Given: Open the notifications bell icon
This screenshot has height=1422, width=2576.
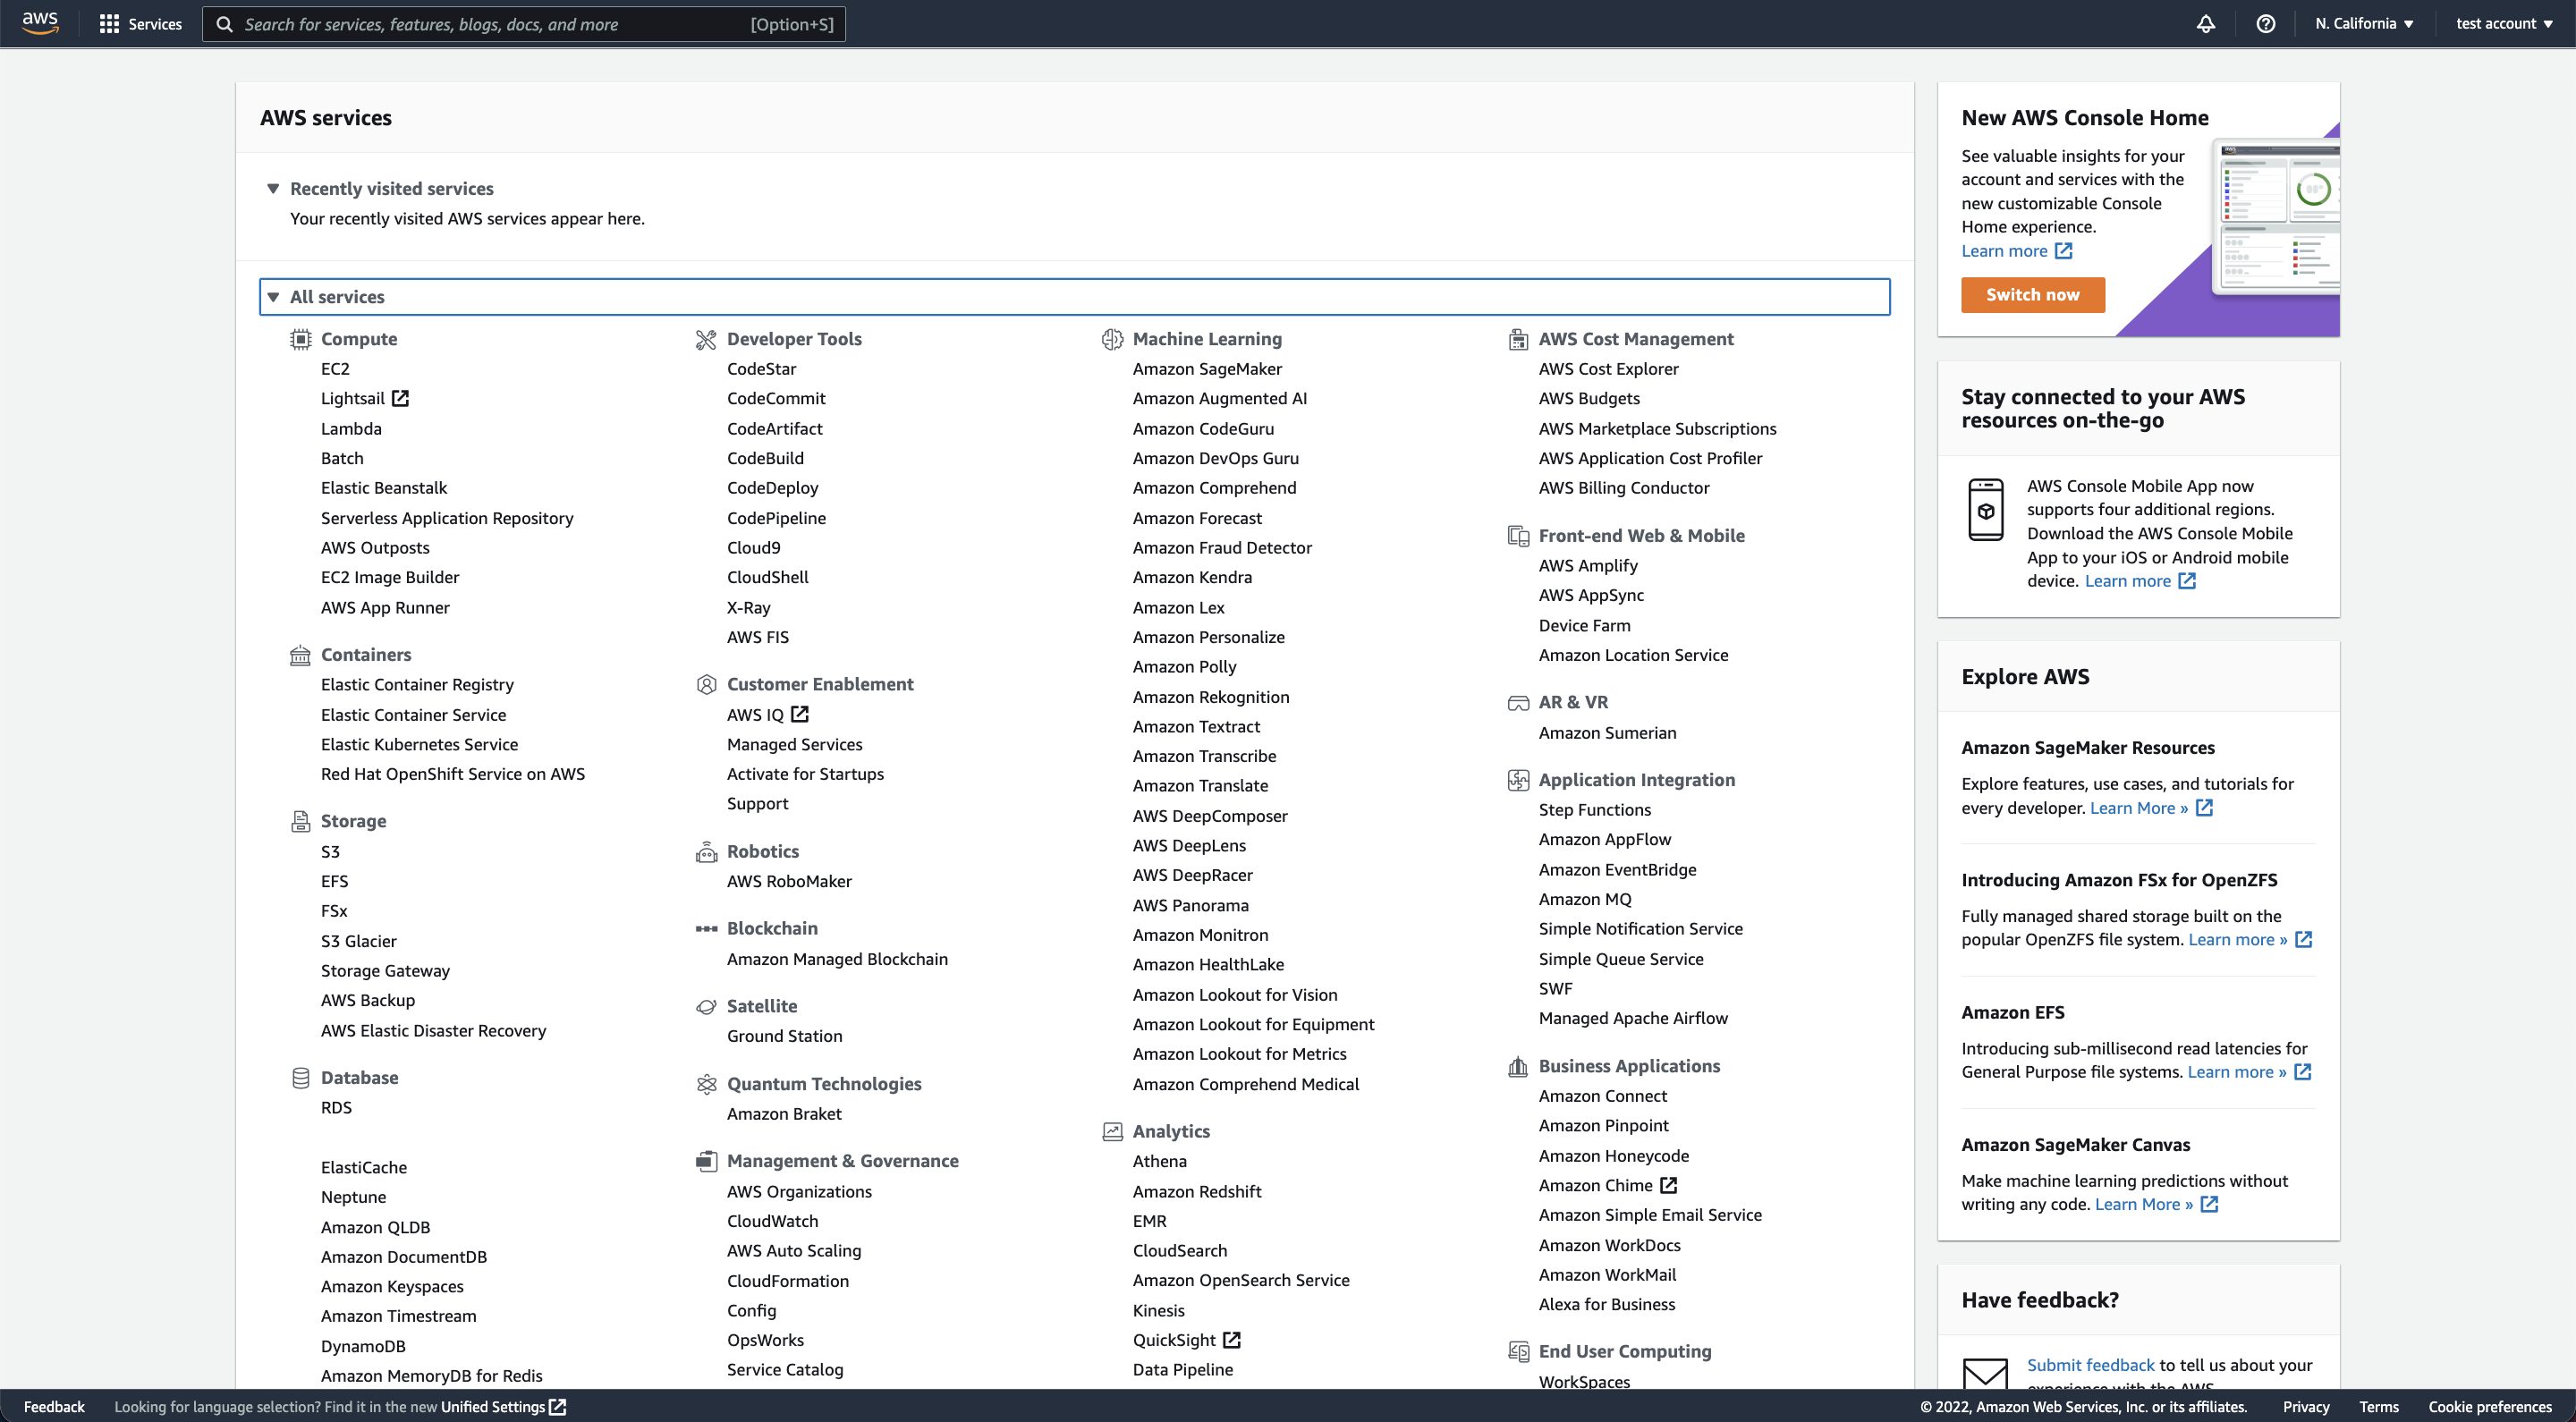Looking at the screenshot, I should tap(2207, 23).
